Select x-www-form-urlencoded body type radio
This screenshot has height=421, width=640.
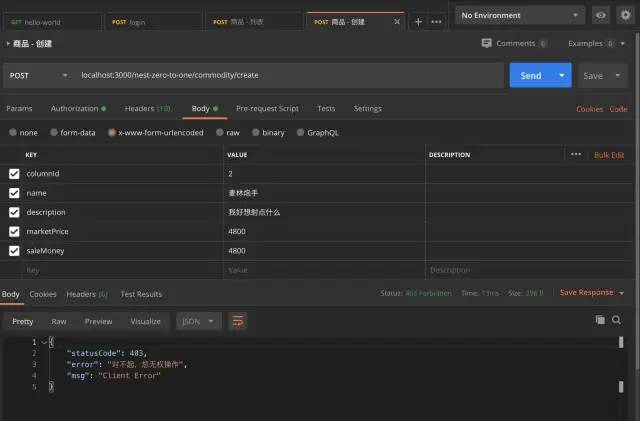coord(111,132)
